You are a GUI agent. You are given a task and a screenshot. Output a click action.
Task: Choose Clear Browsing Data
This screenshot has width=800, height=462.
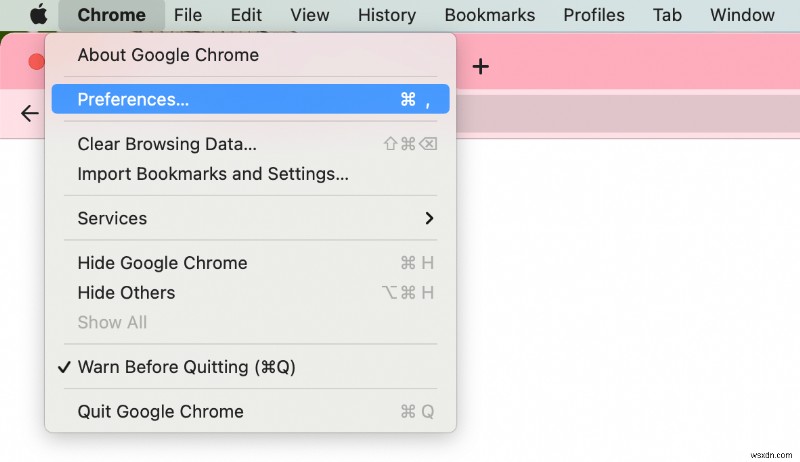pos(167,144)
